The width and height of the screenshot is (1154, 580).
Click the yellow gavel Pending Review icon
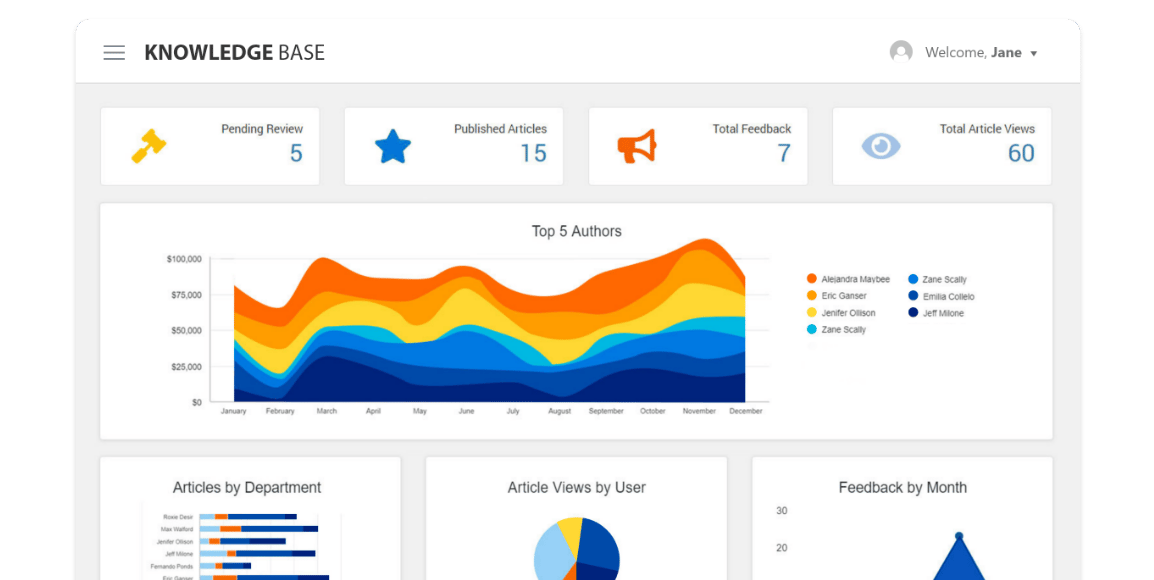[x=149, y=146]
